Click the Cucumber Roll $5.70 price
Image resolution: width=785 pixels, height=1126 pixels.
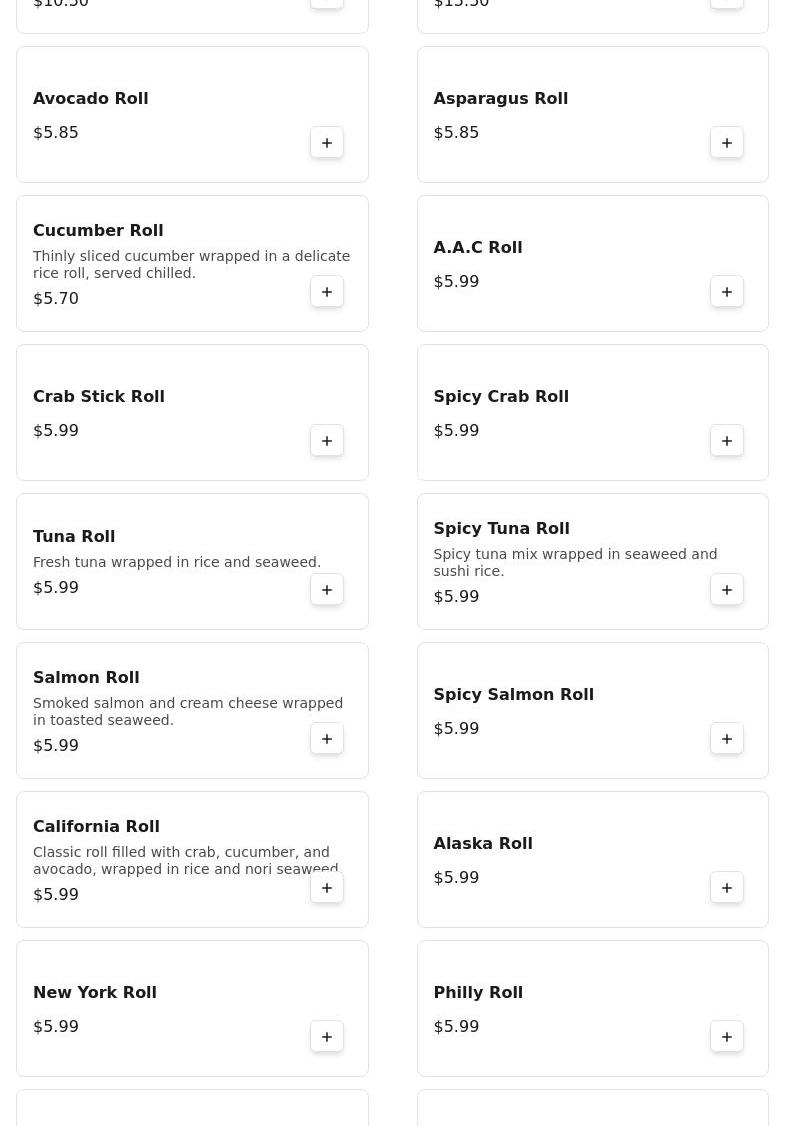click(56, 299)
